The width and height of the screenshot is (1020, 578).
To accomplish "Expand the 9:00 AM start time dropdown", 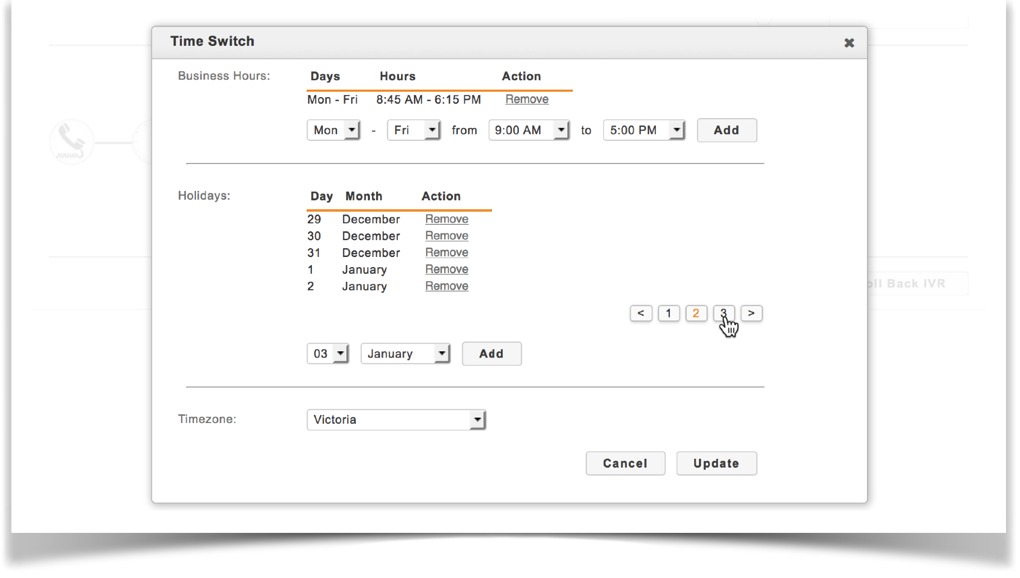I will pyautogui.click(x=528, y=131).
